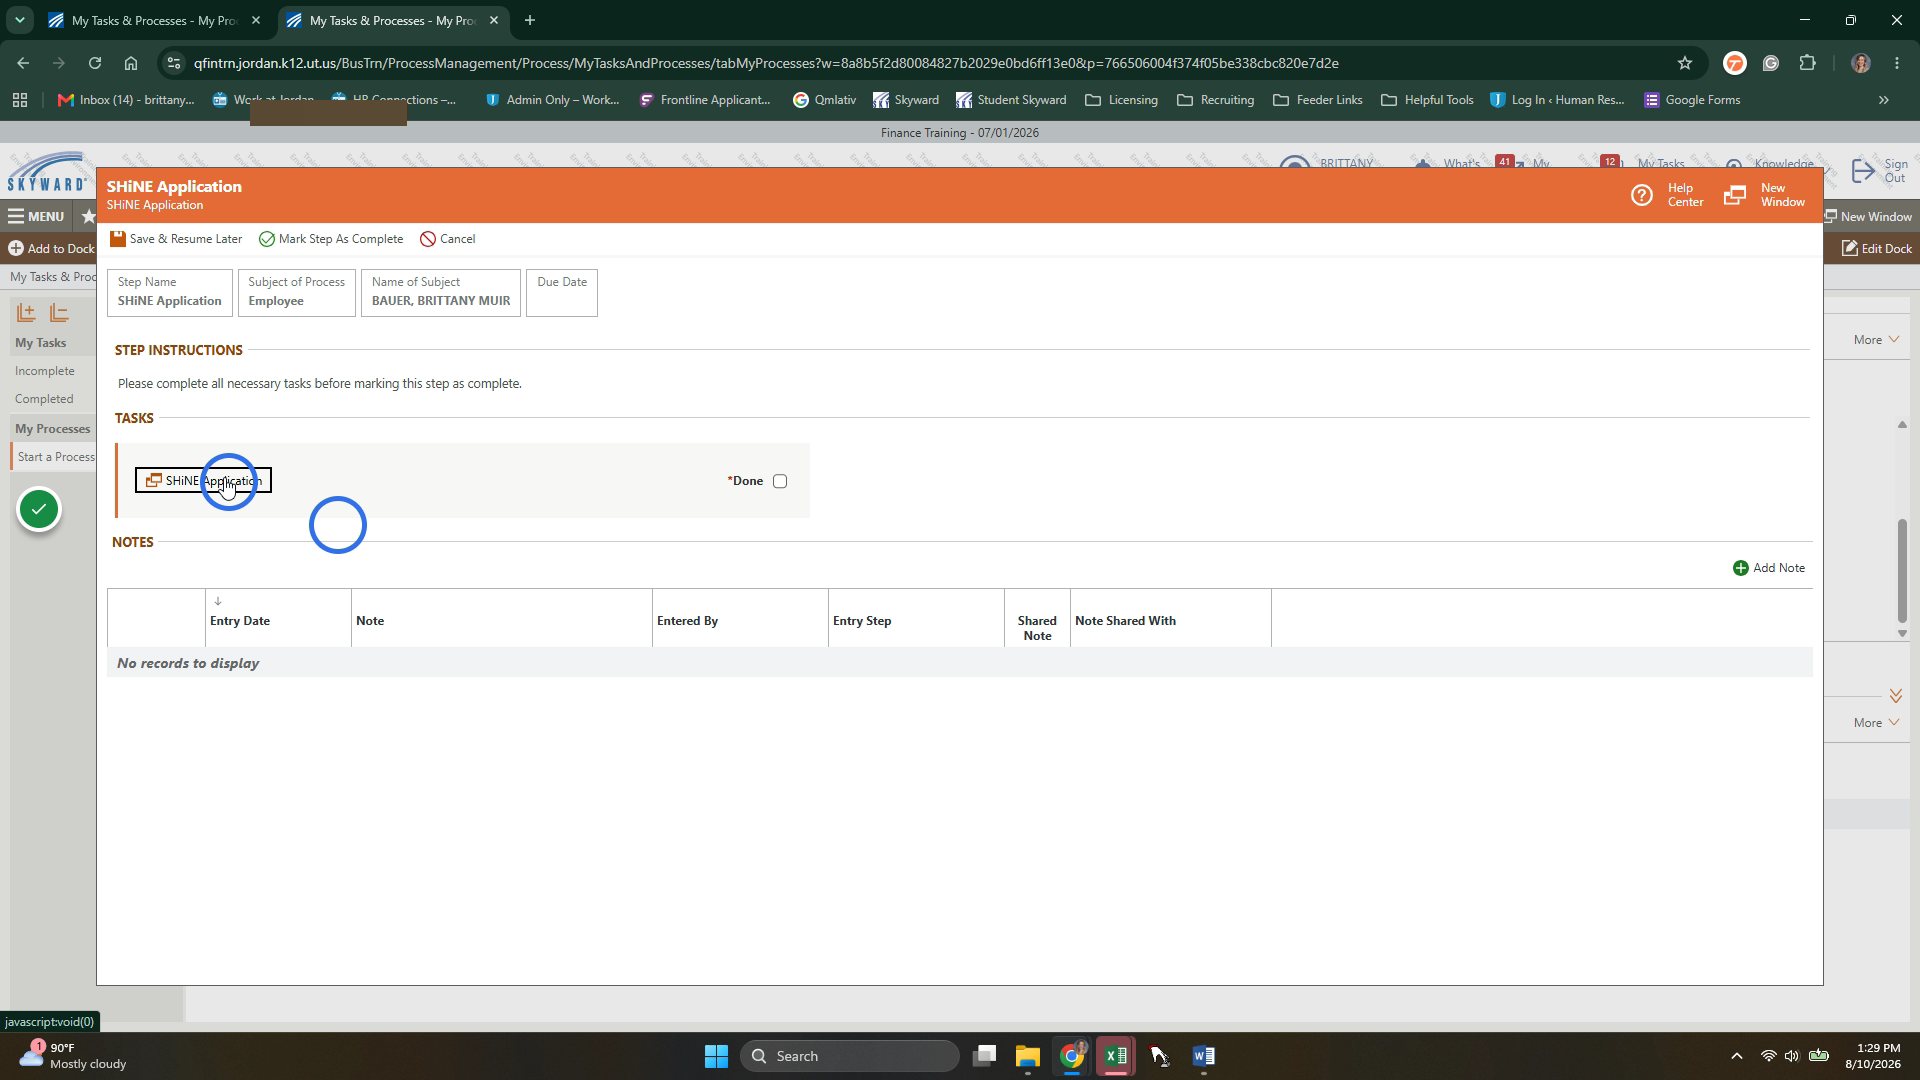This screenshot has height=1080, width=1920.
Task: Click the background scrollbar down arrow
Action: click(x=1902, y=634)
